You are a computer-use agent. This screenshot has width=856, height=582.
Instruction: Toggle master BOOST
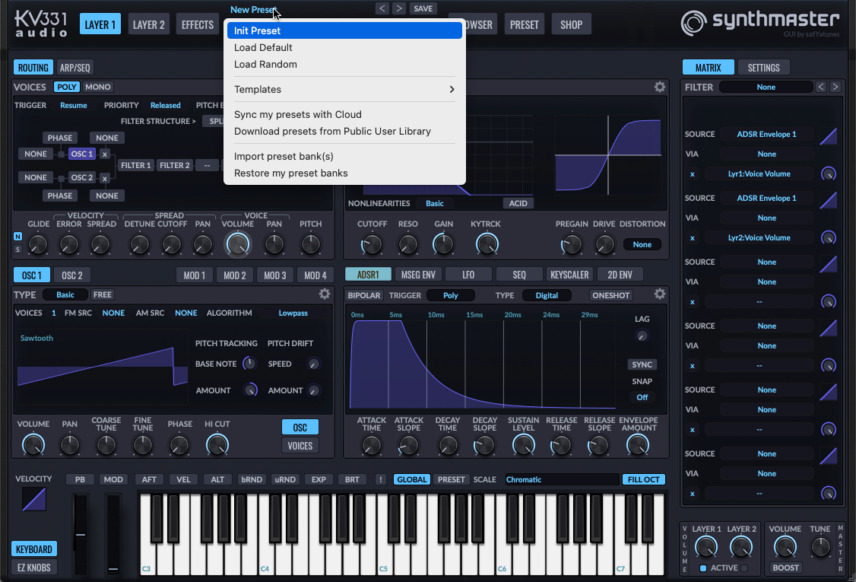[x=785, y=568]
